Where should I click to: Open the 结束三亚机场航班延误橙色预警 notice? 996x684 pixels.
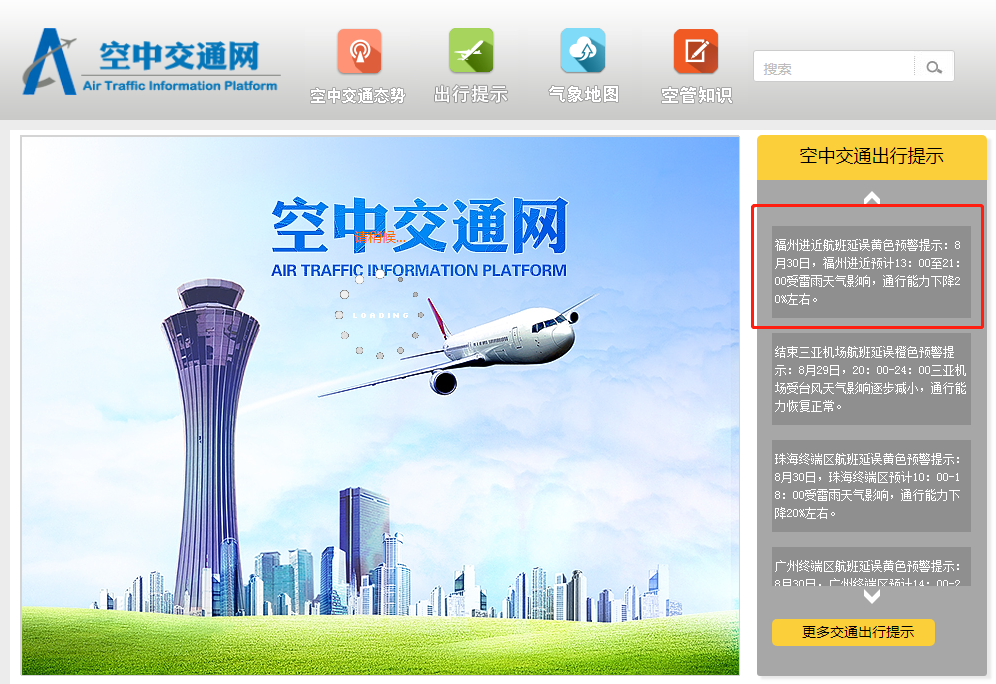pos(871,379)
